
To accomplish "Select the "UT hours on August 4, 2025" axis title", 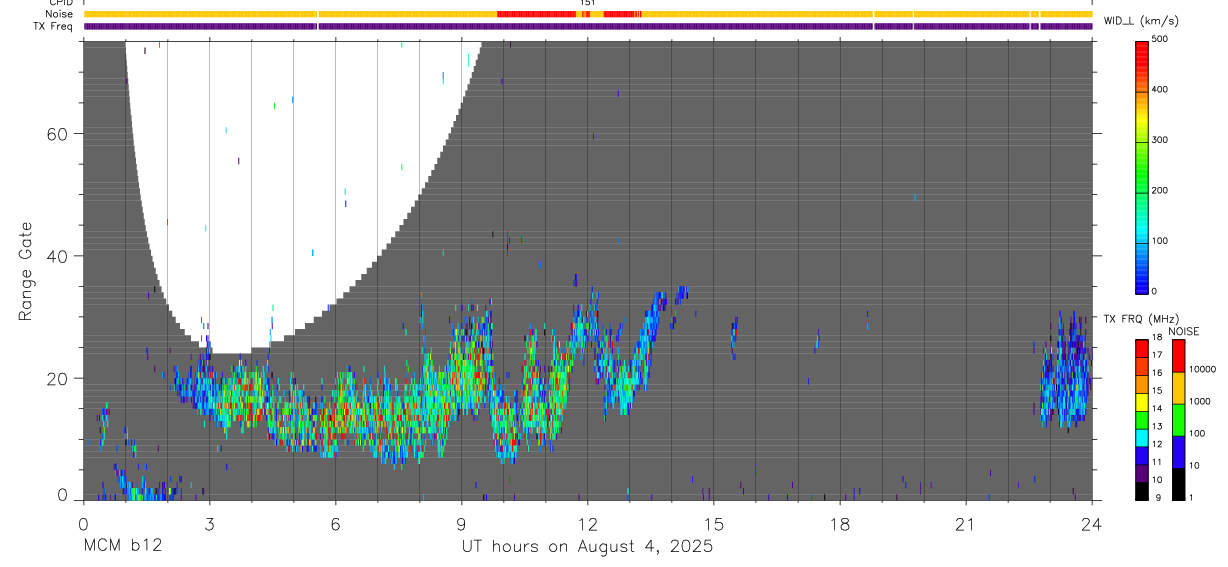I will click(x=587, y=547).
